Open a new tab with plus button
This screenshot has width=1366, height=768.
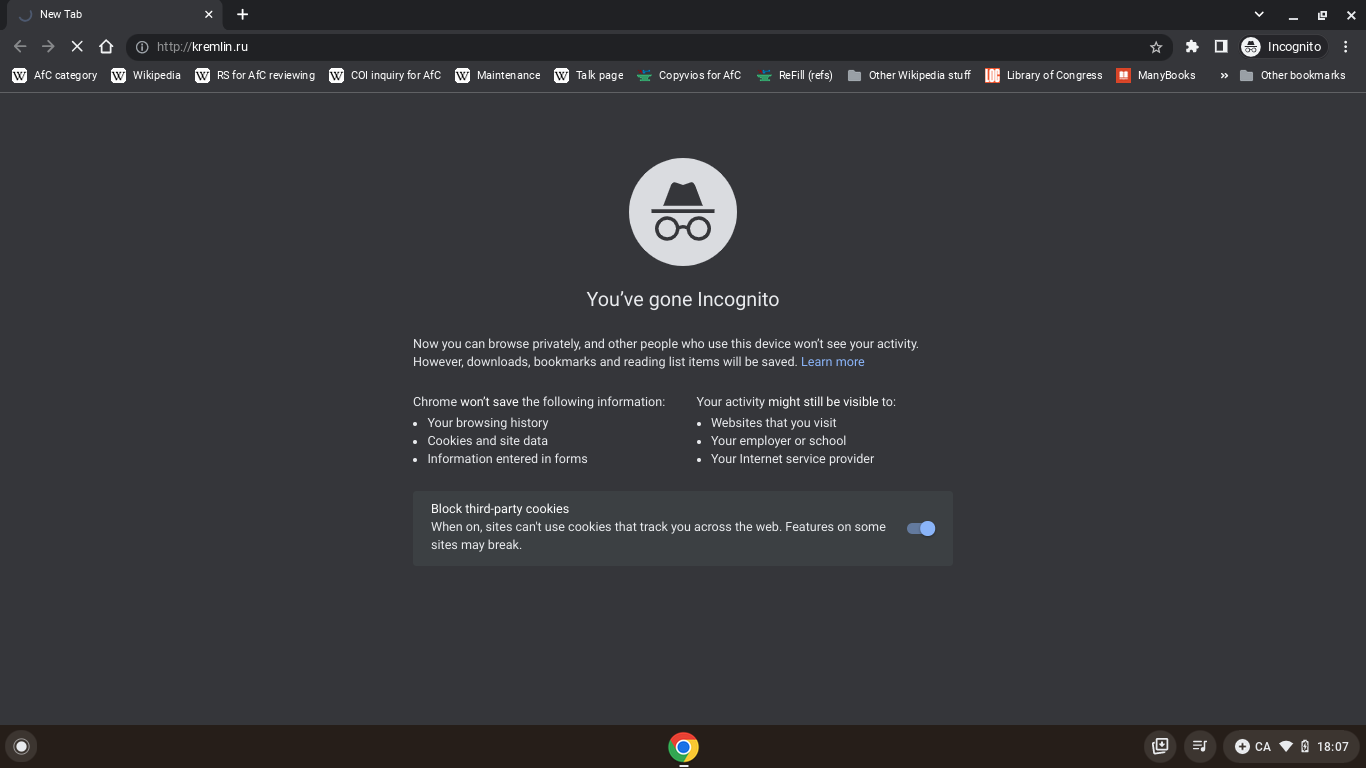[242, 15]
